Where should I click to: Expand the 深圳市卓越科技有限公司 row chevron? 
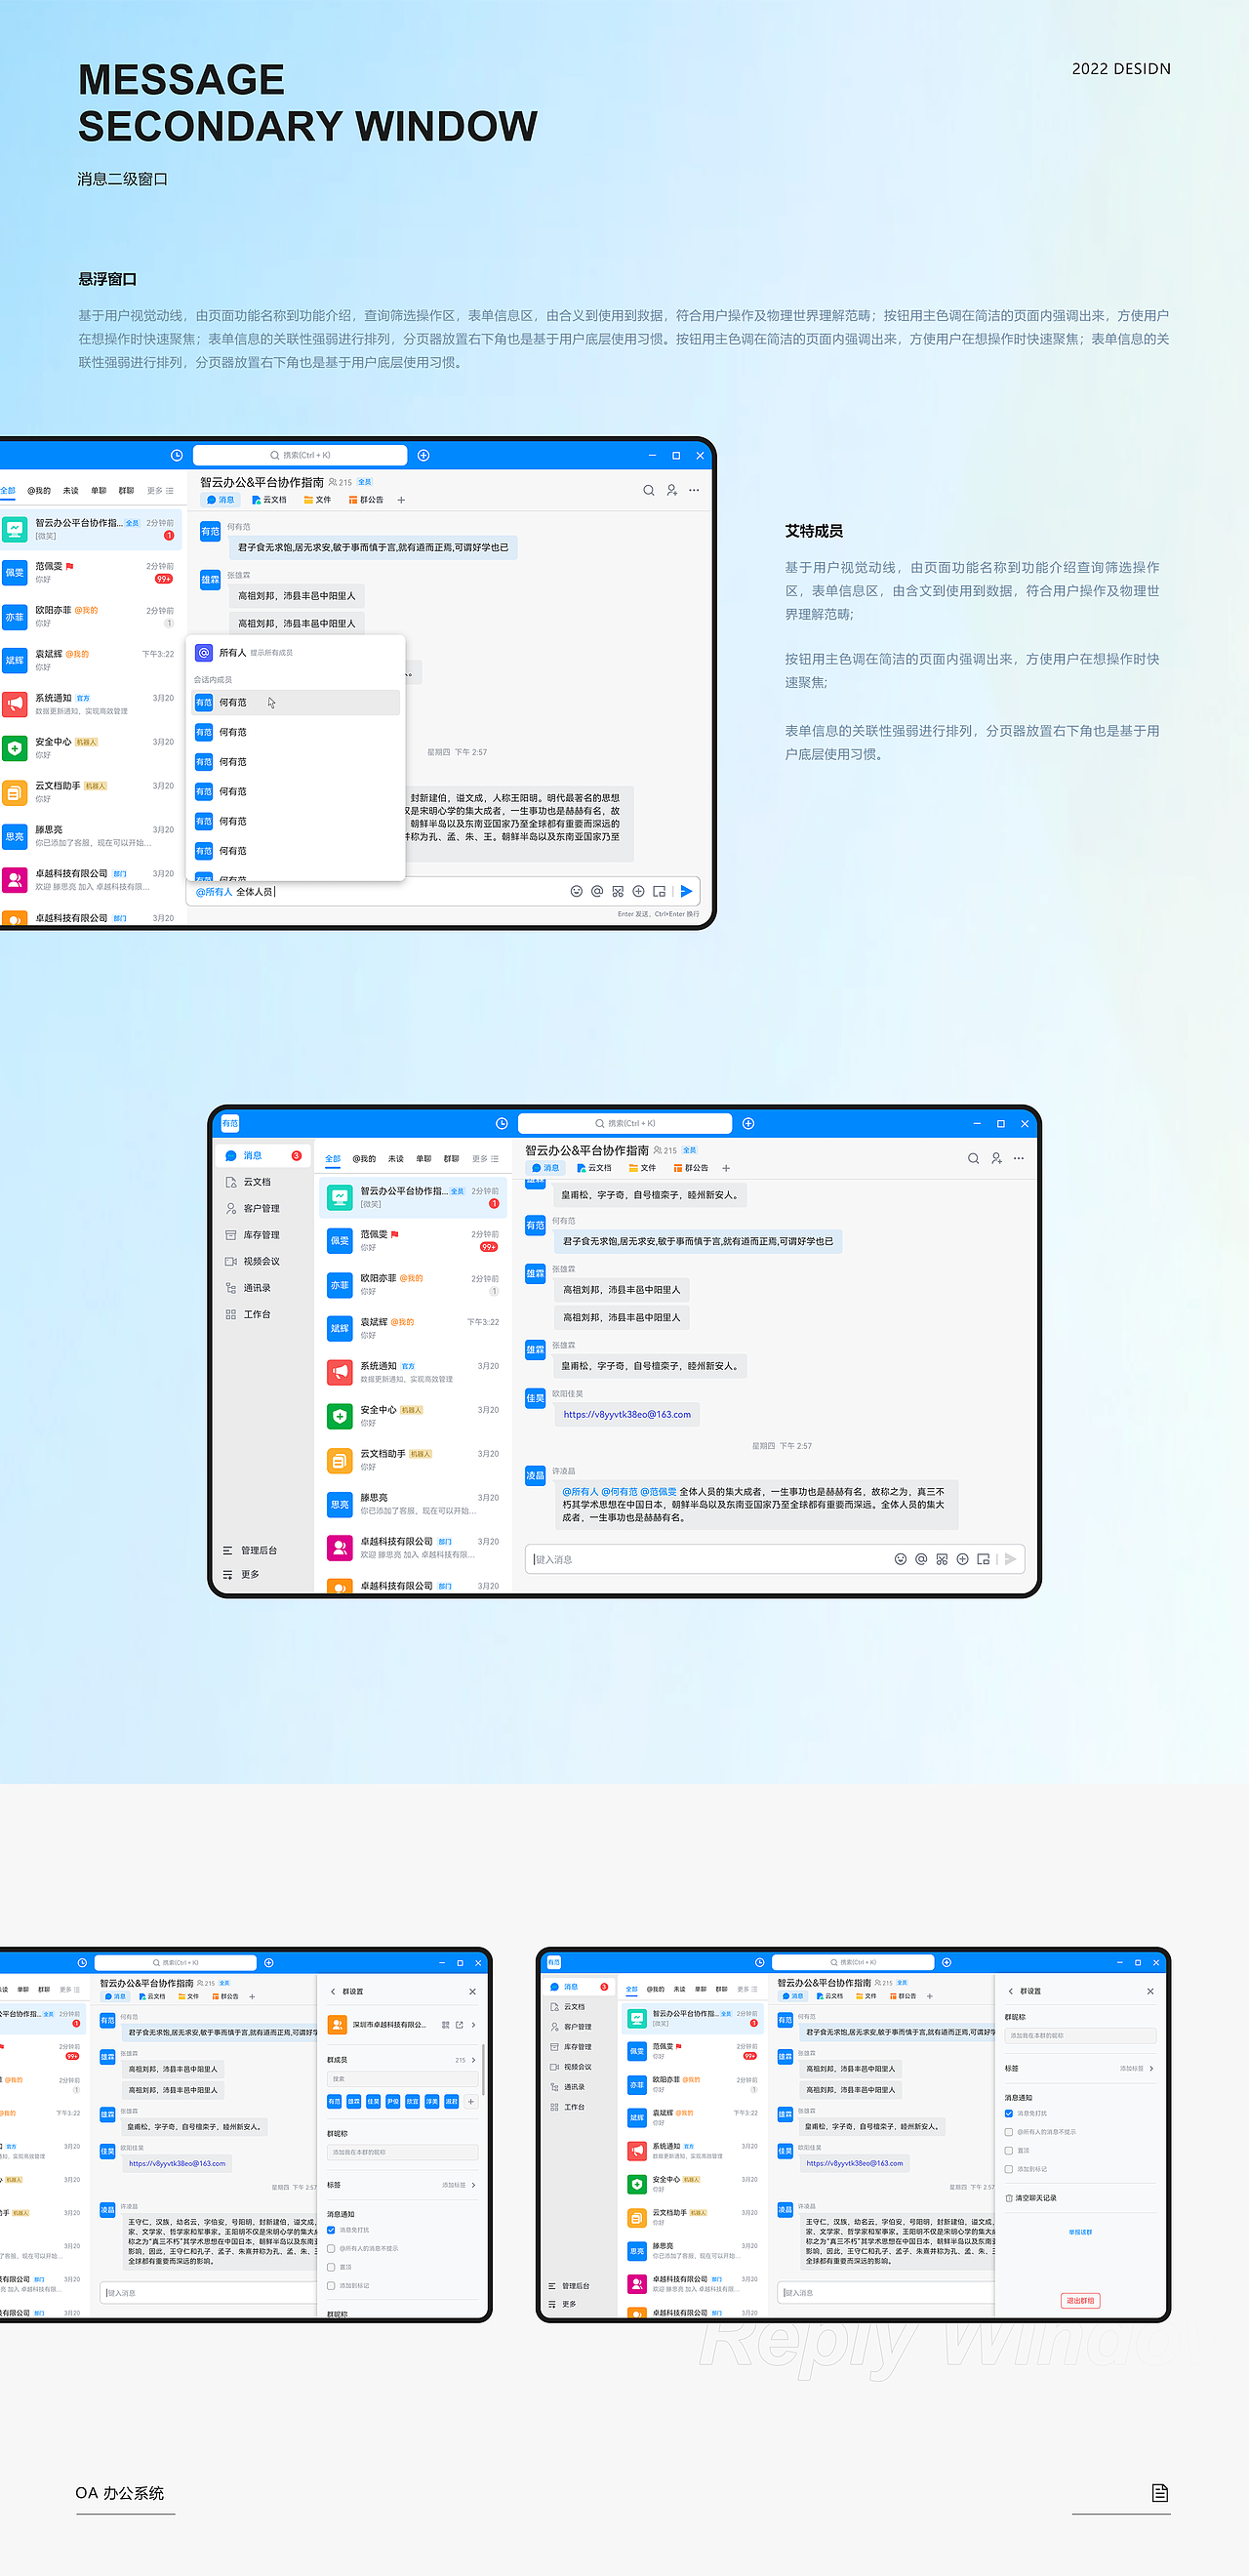[473, 2025]
